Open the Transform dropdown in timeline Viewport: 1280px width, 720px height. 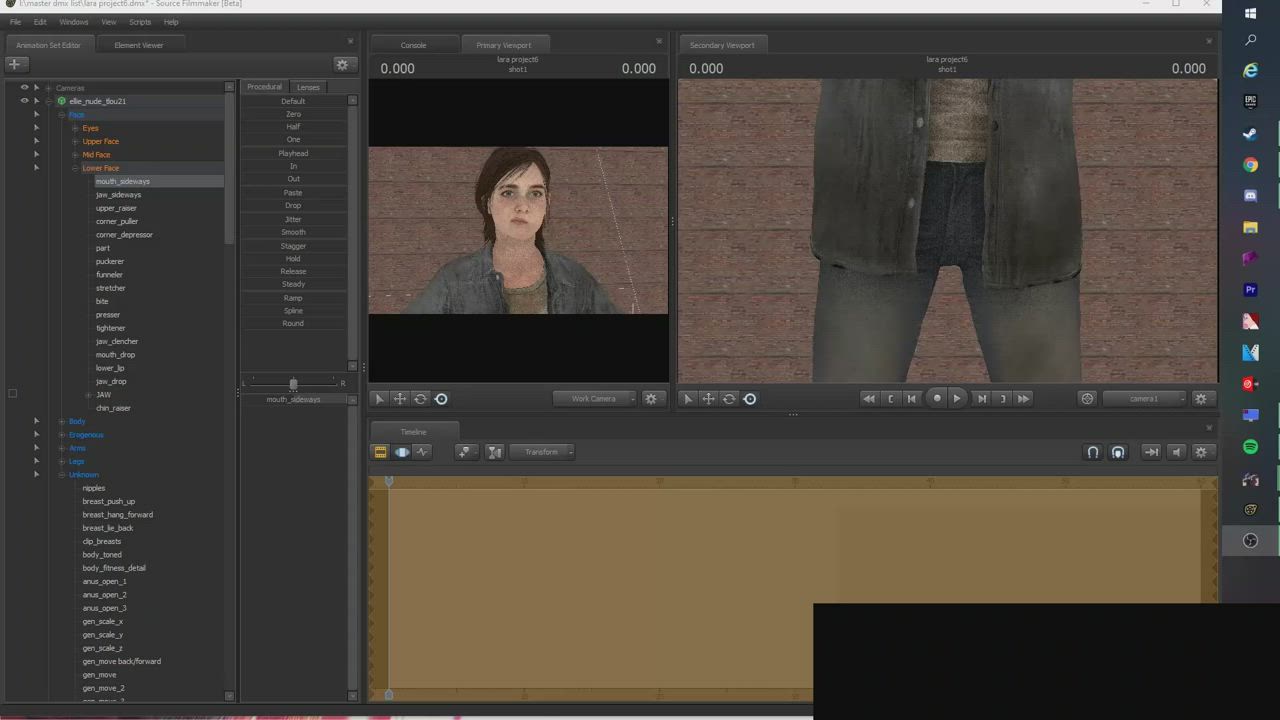pyautogui.click(x=544, y=452)
